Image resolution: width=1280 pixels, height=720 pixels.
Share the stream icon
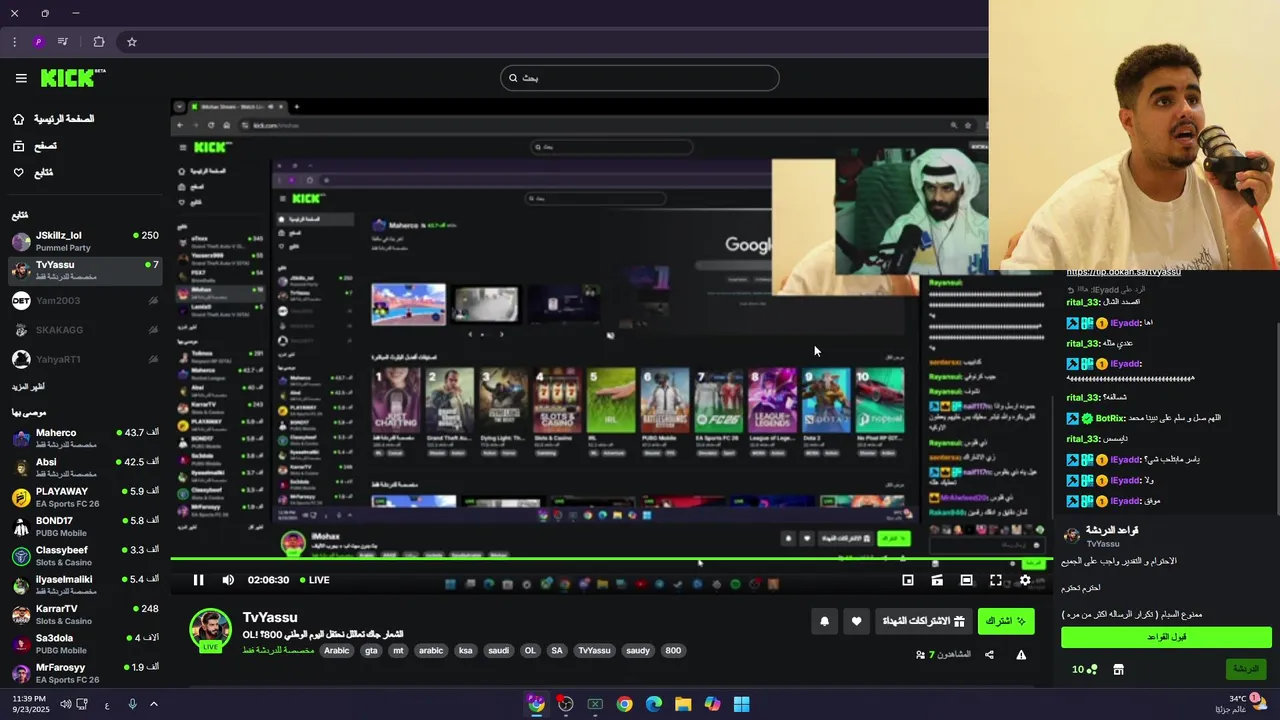pos(989,655)
